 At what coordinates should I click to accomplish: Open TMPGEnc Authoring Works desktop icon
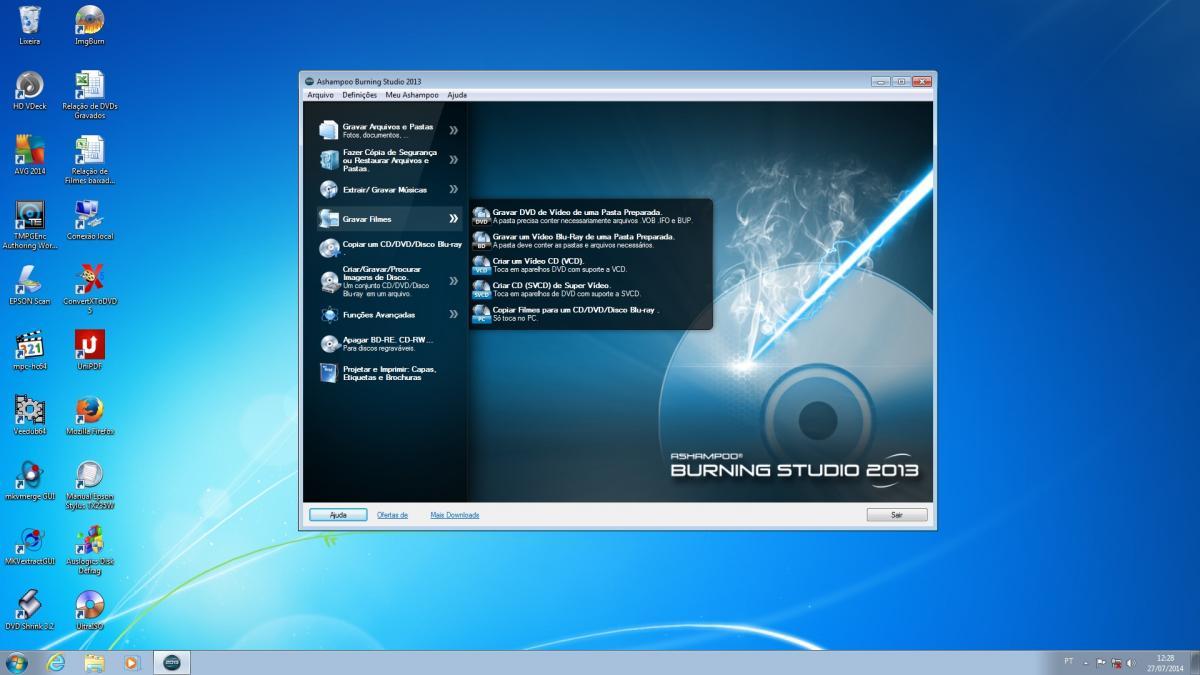[x=30, y=214]
